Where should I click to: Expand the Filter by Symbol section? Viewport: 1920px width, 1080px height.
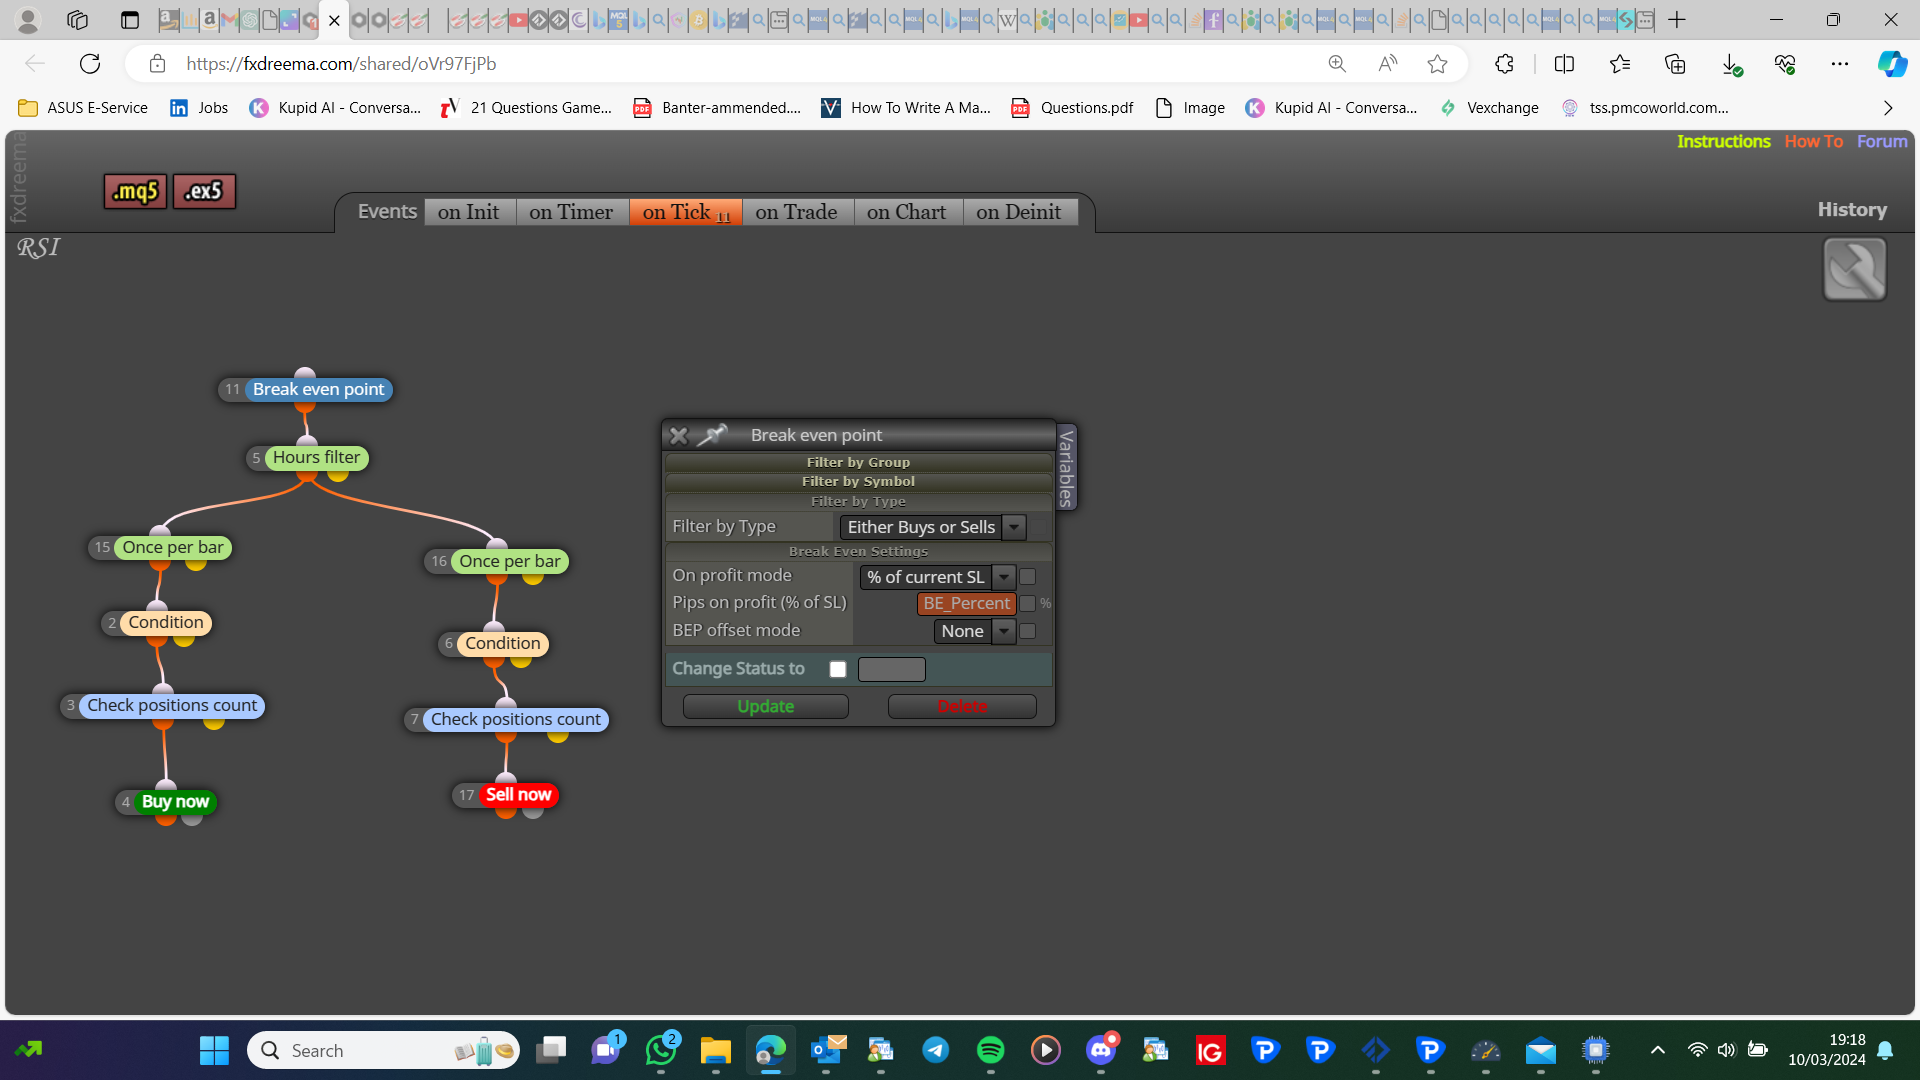(858, 481)
